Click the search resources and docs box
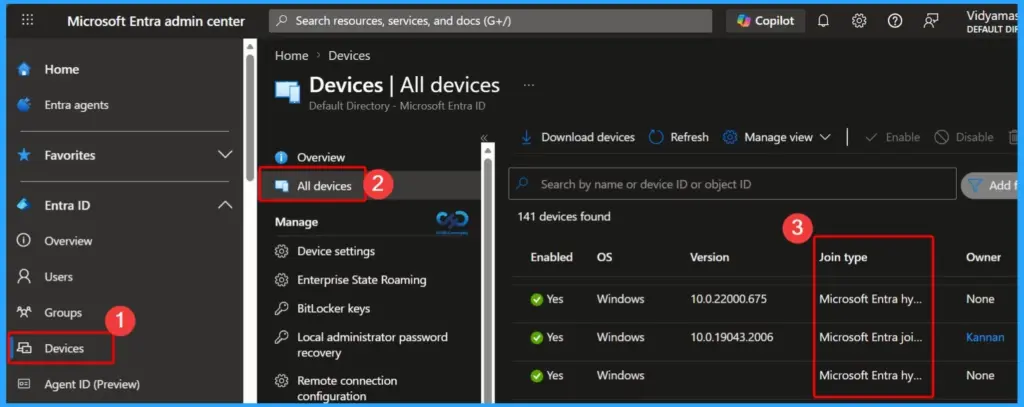 point(490,21)
